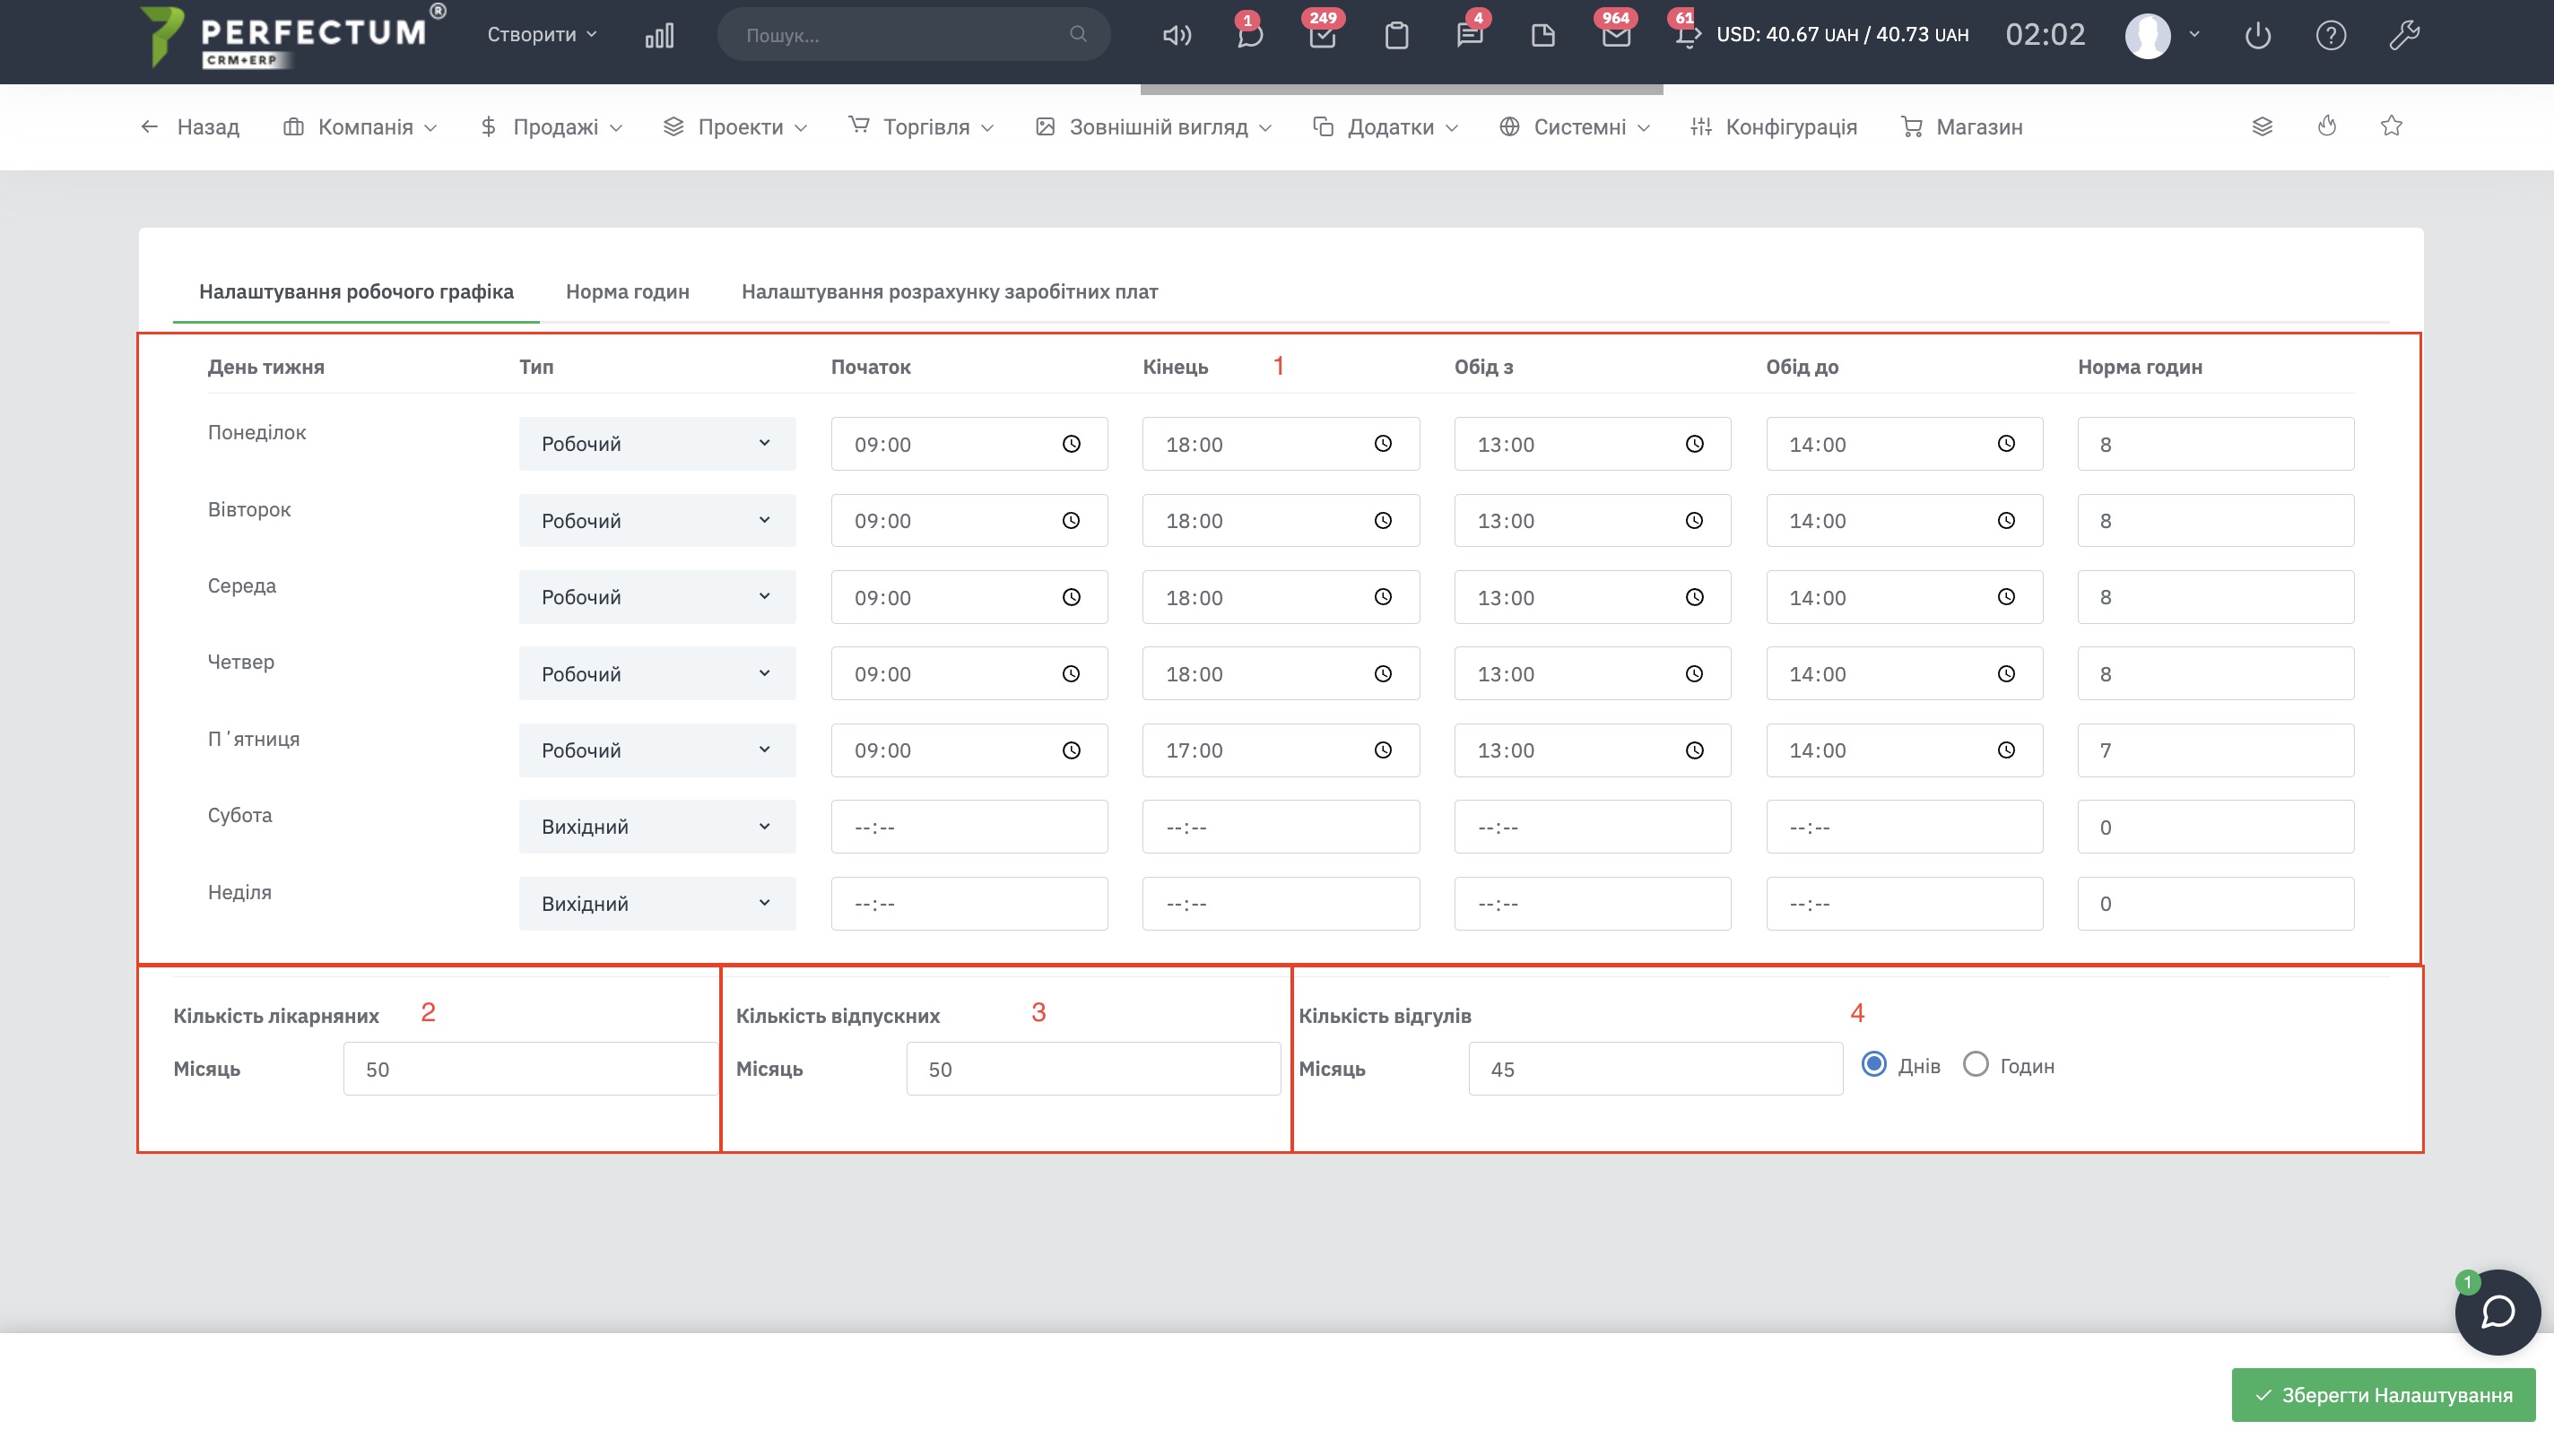Open tasks icon with 249 badge
This screenshot has height=1456, width=2554.
click(1322, 35)
